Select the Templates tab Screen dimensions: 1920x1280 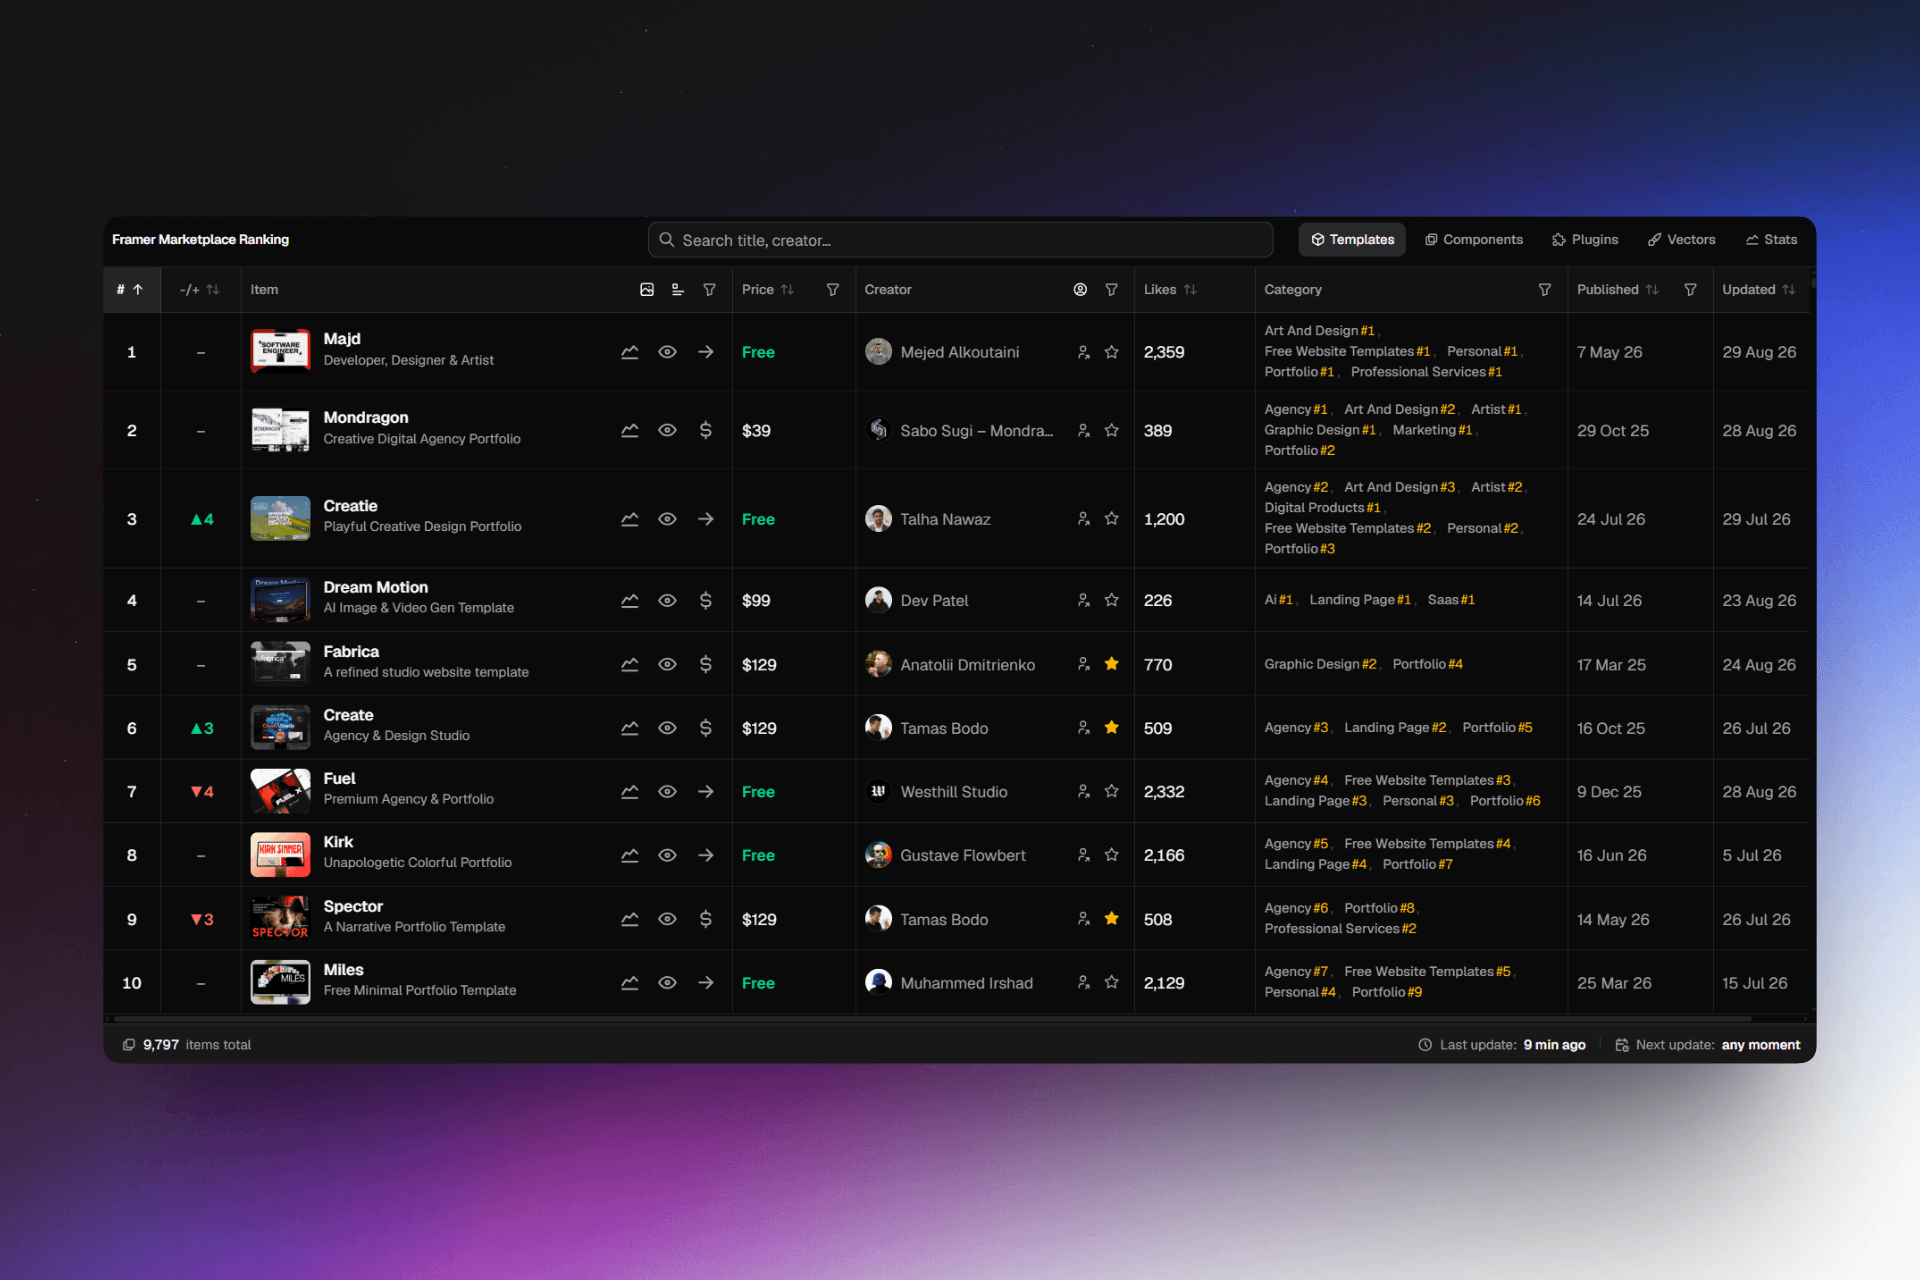pos(1352,240)
